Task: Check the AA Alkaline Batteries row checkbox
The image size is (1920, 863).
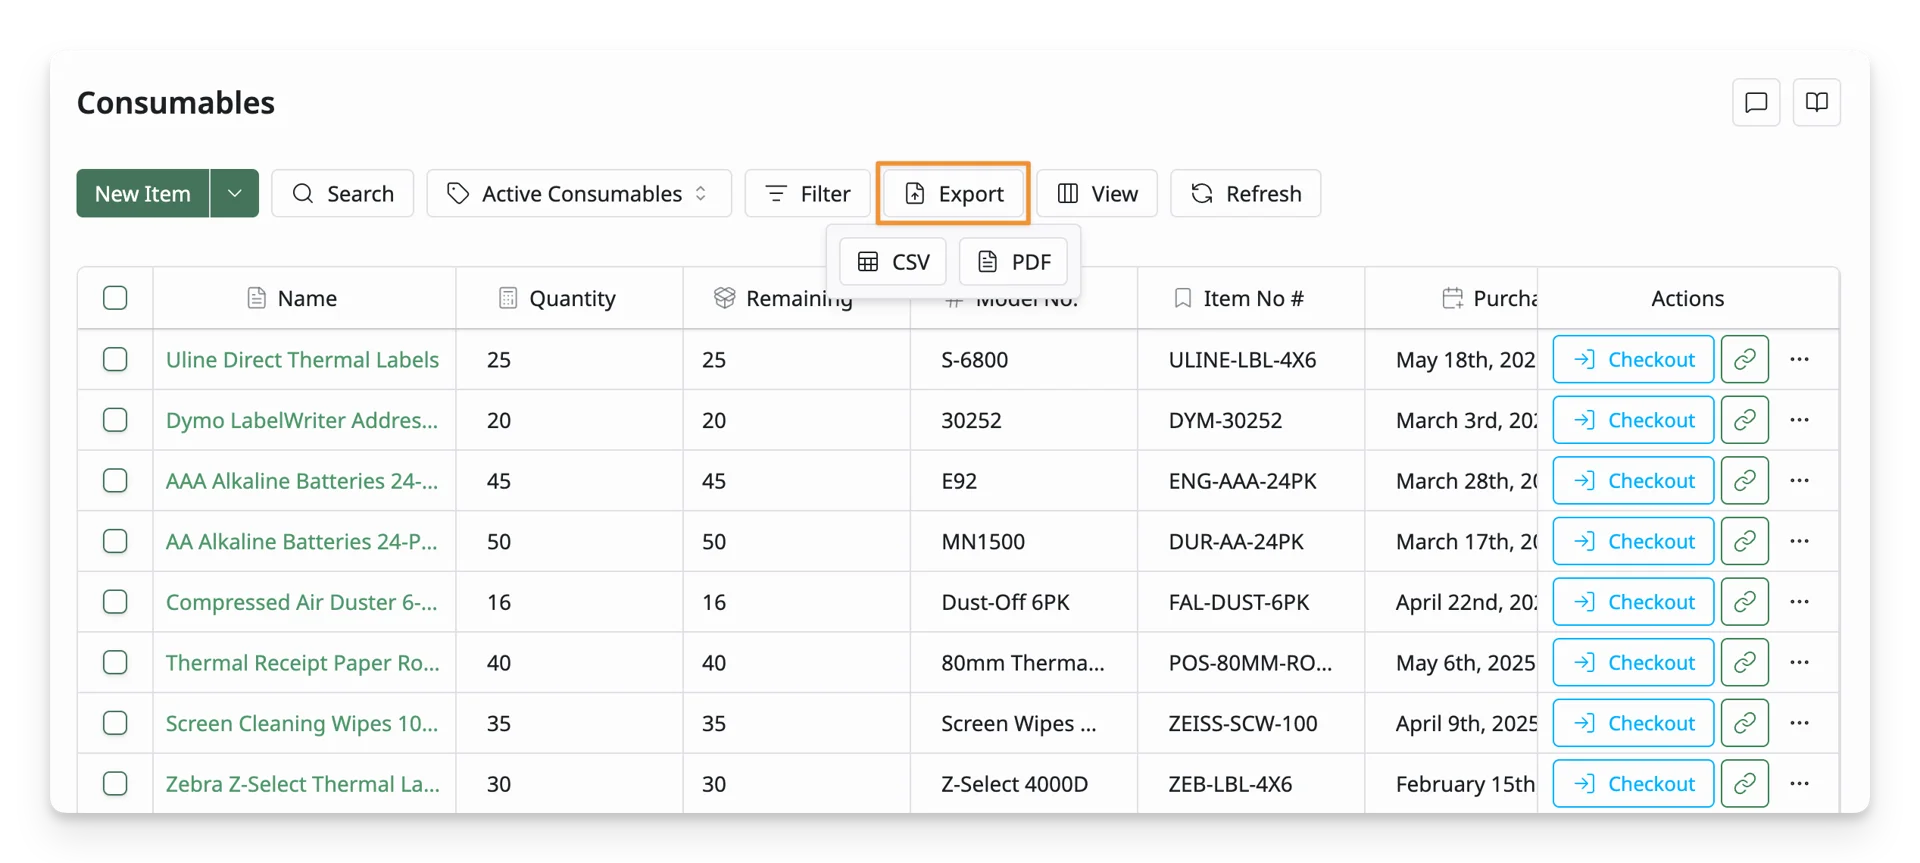Action: click(x=115, y=541)
